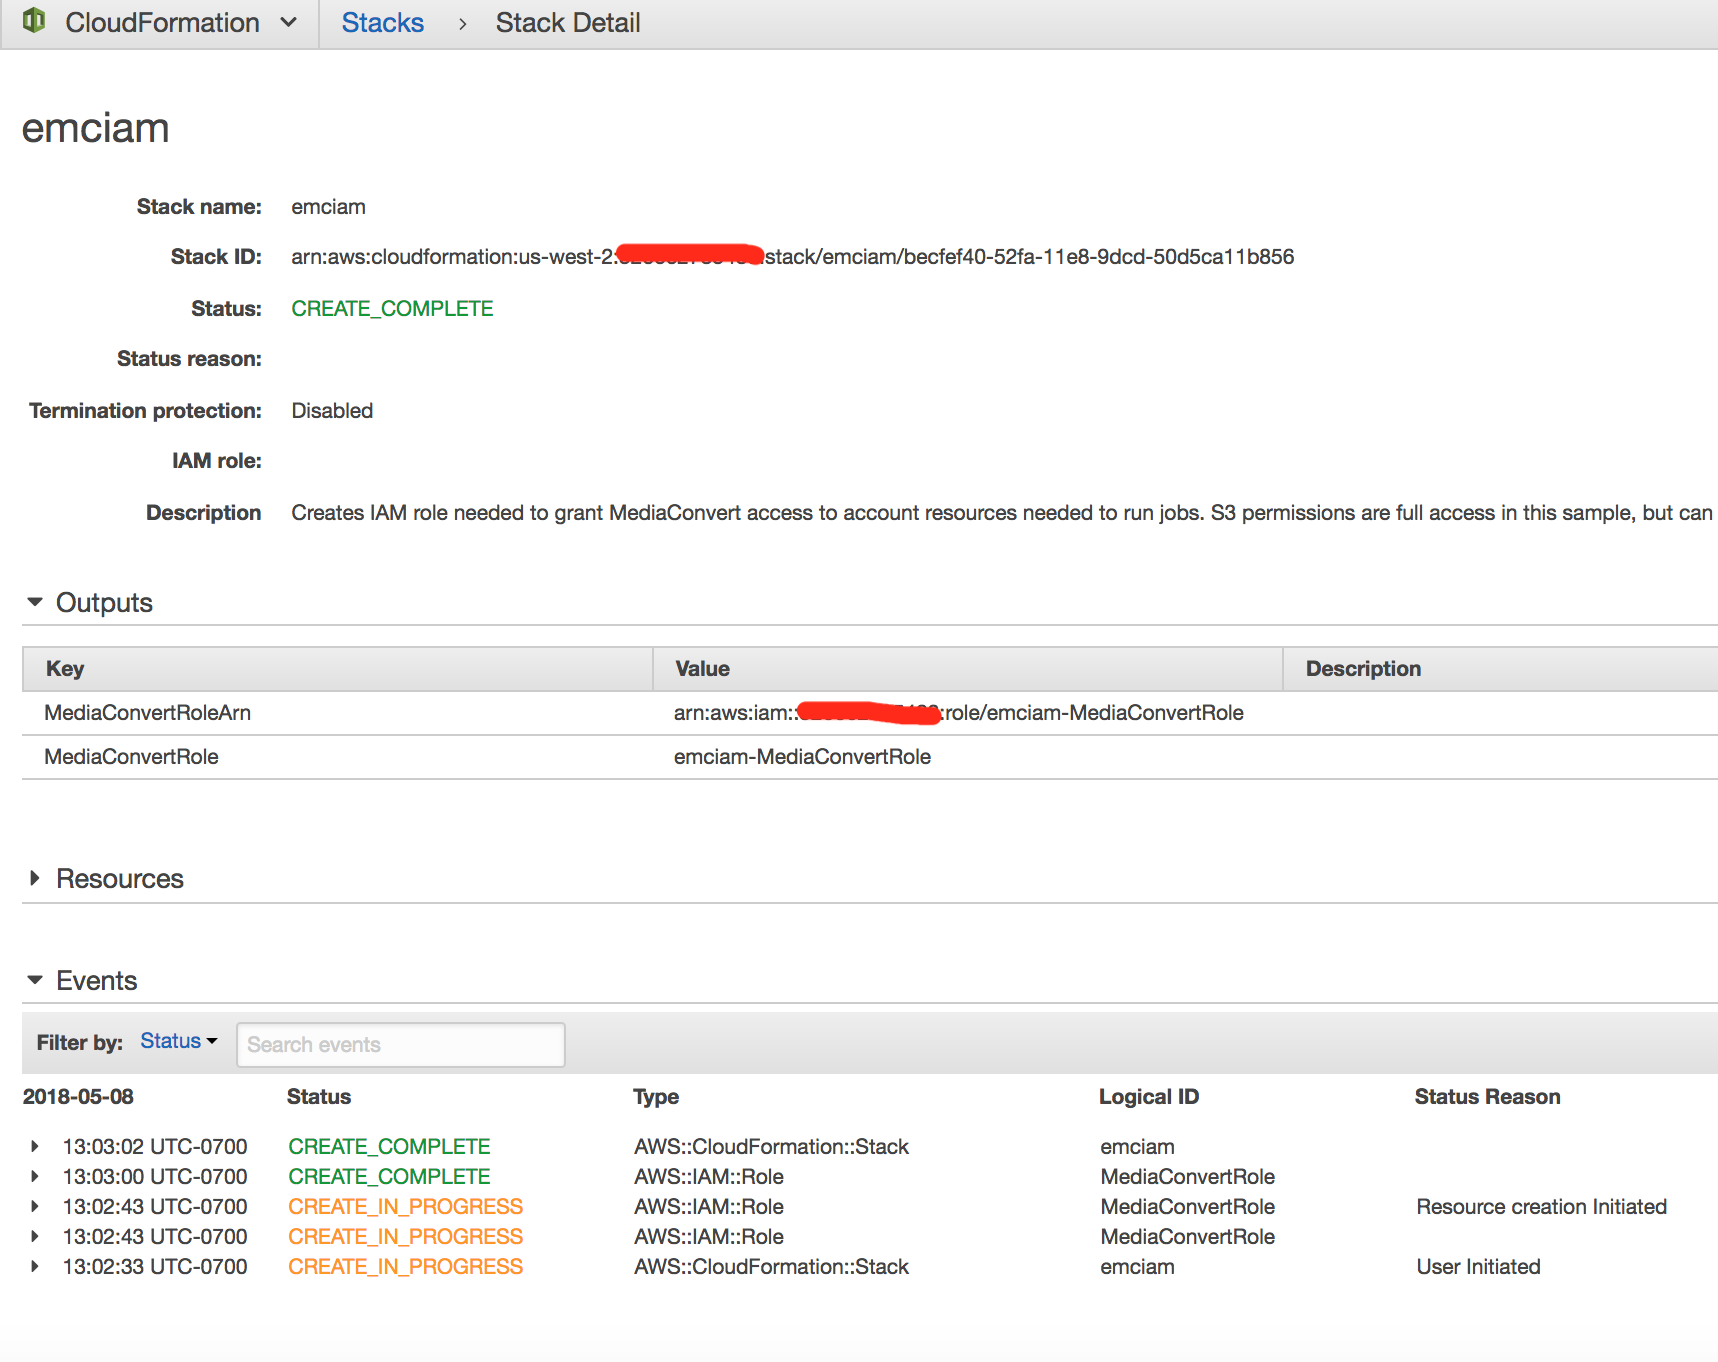Image resolution: width=1718 pixels, height=1362 pixels.
Task: Focus the Search events input field
Action: click(x=400, y=1044)
